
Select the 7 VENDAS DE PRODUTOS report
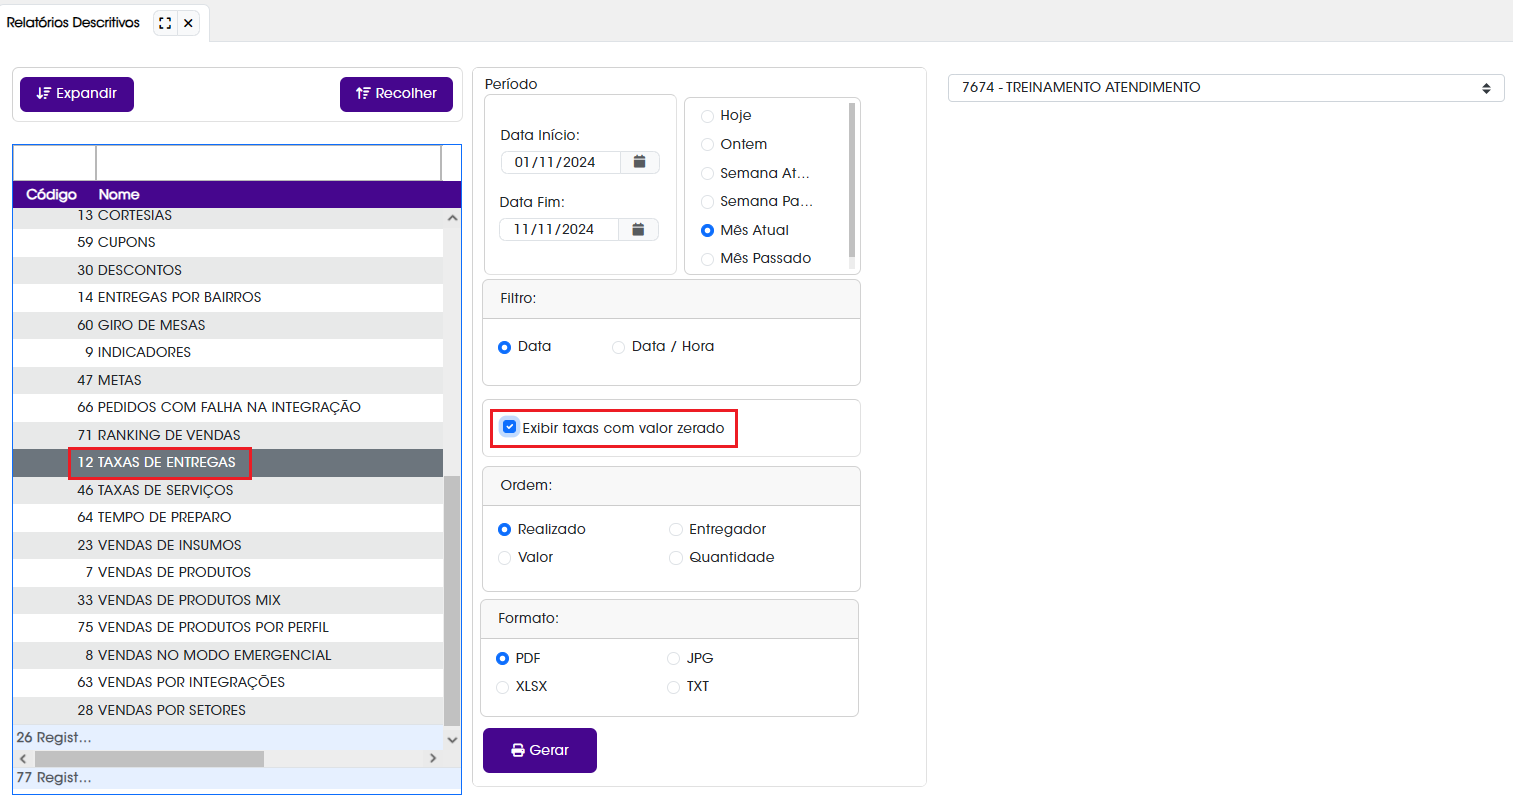point(228,573)
